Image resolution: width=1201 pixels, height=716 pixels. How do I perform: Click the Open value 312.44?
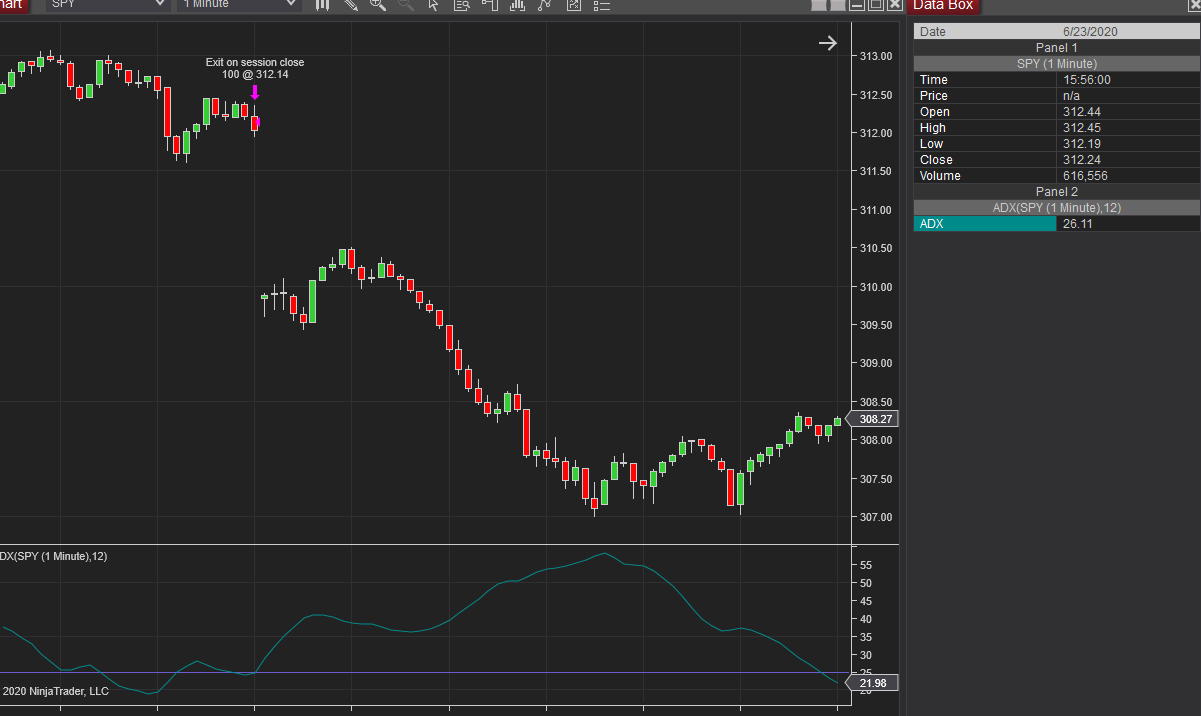coord(1081,112)
